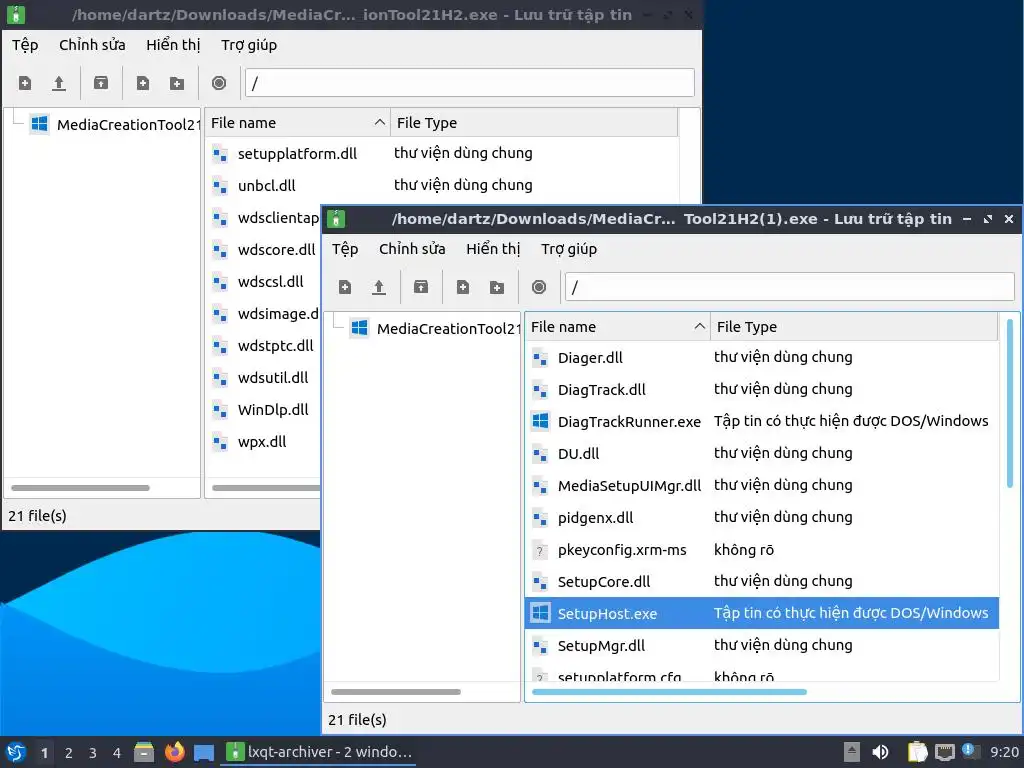Image resolution: width=1024 pixels, height=768 pixels.
Task: Open file manager icon in taskbar
Action: pyautogui.click(x=144, y=752)
